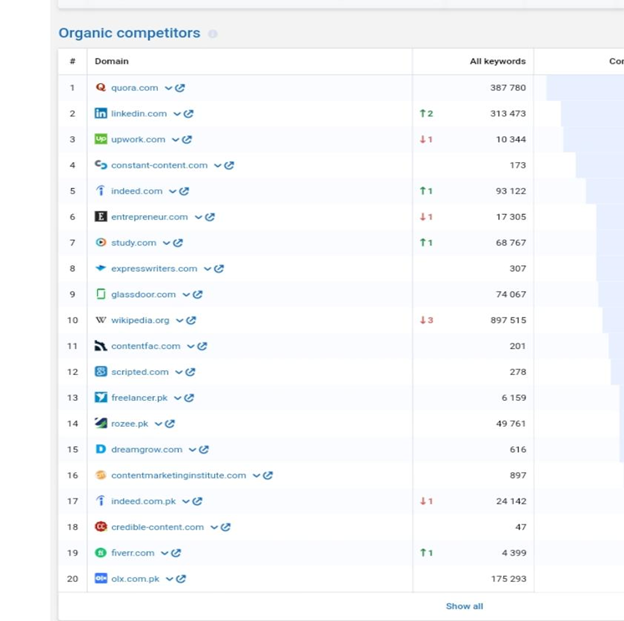Viewport: 624px width, 621px height.
Task: Open the dreamgrow.com domain link
Action: click(x=147, y=449)
